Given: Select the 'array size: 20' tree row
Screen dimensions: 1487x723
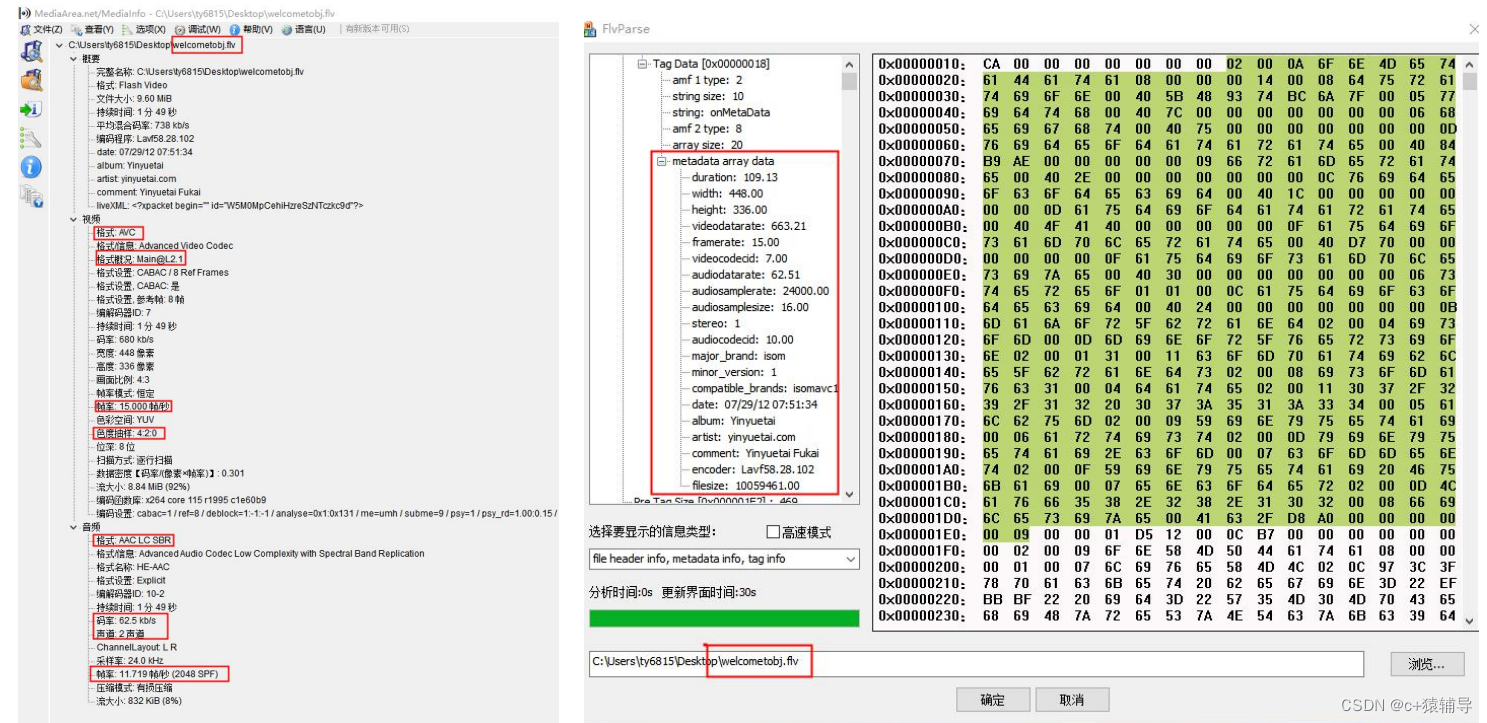Looking at the screenshot, I should [707, 145].
